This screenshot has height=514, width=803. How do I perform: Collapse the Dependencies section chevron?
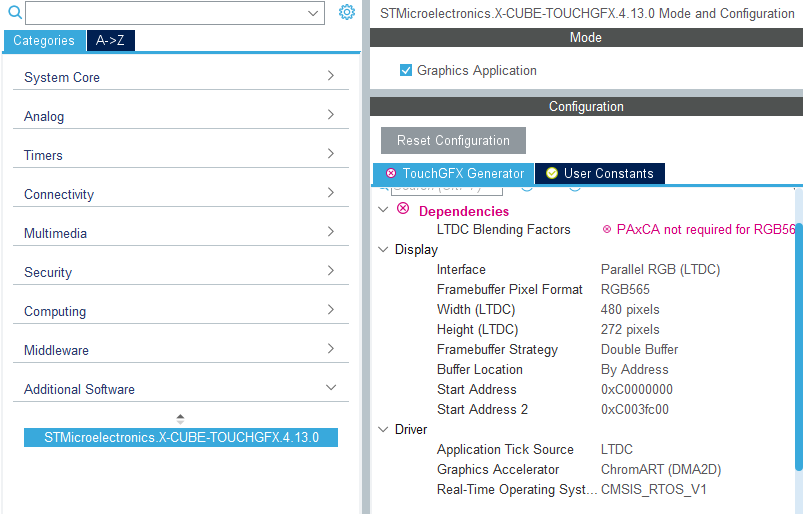pos(383,209)
